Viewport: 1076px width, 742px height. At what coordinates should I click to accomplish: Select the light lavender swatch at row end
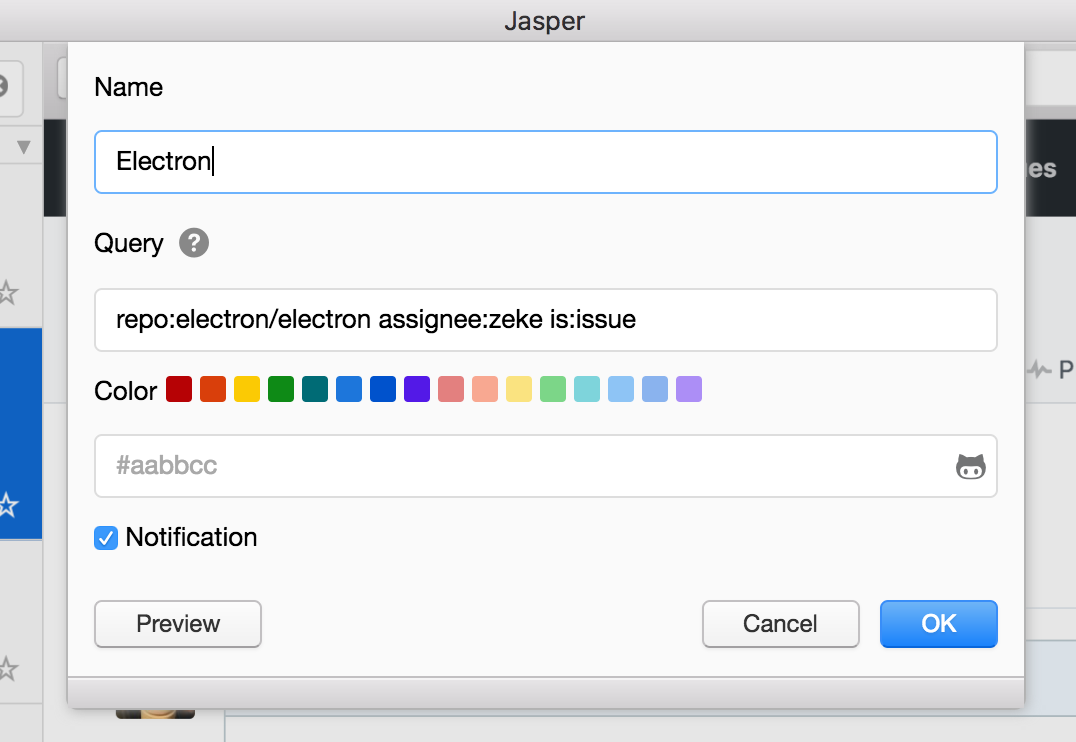pos(689,389)
